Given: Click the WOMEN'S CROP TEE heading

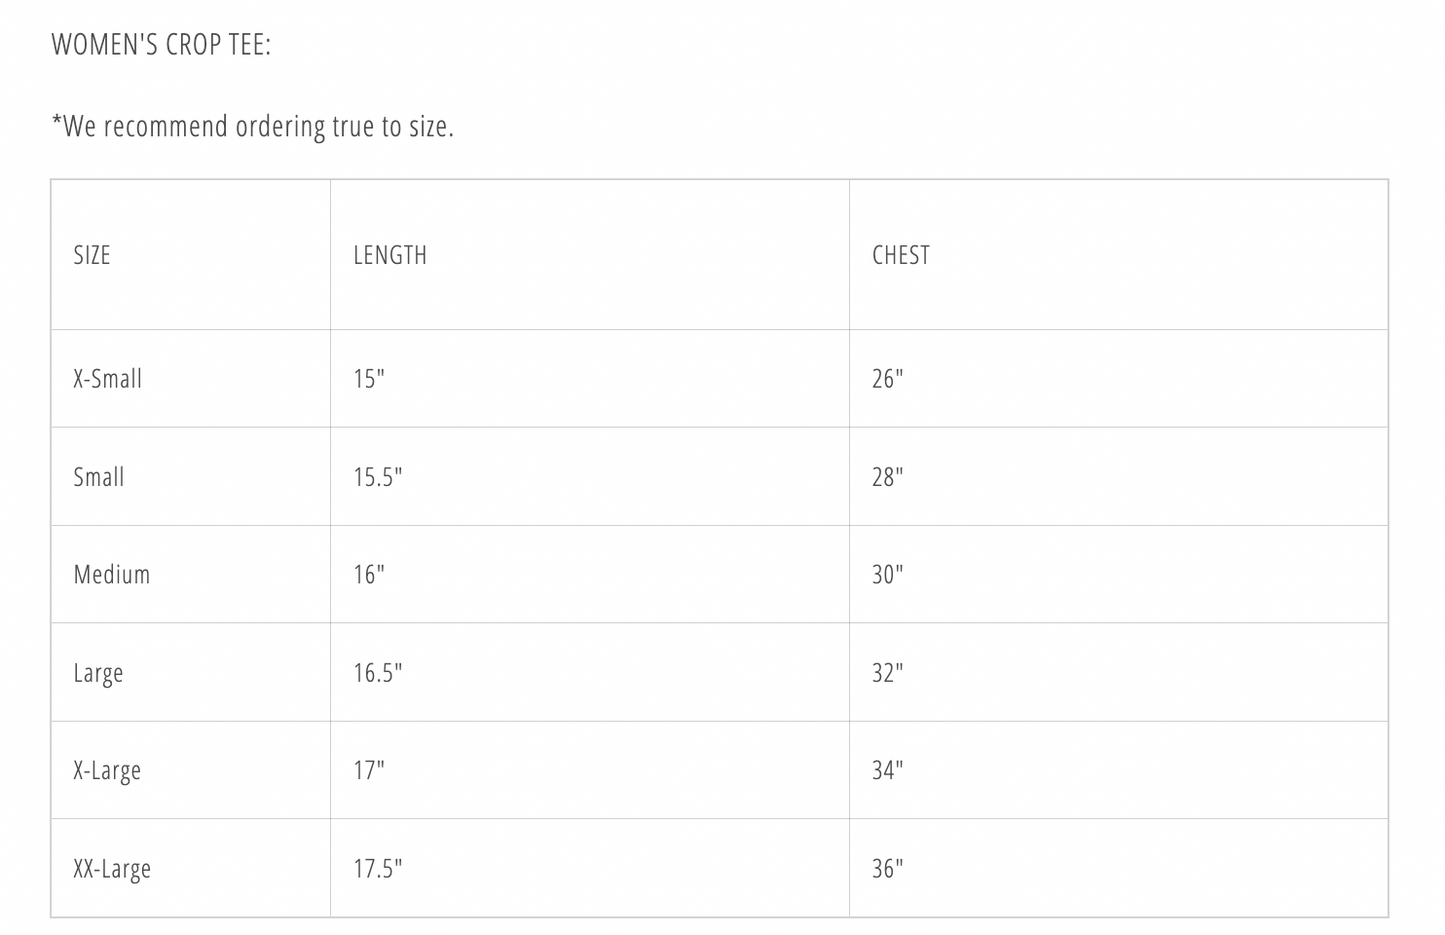Looking at the screenshot, I should [161, 45].
